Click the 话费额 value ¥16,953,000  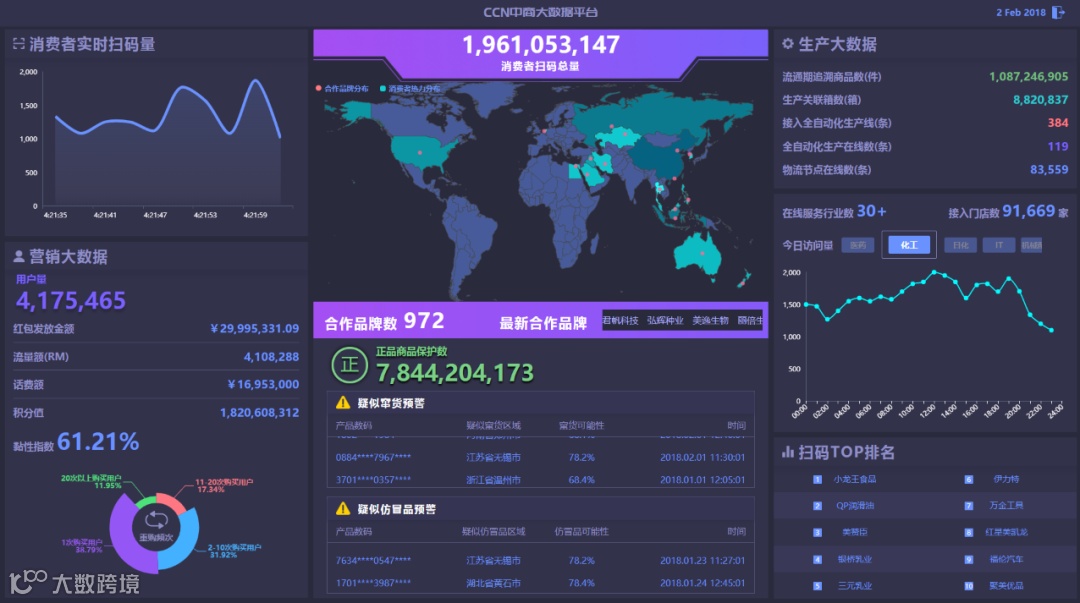pyautogui.click(x=263, y=385)
